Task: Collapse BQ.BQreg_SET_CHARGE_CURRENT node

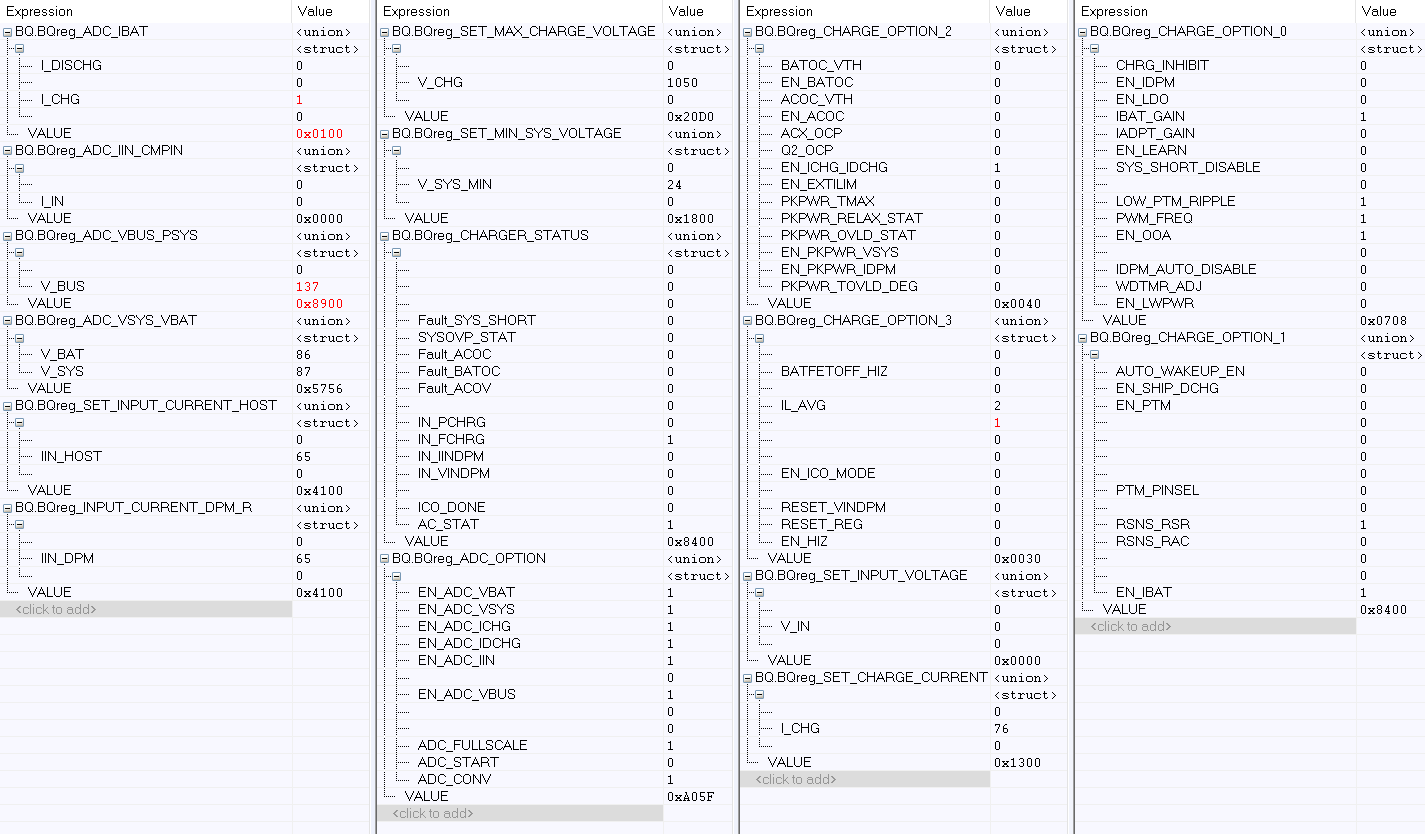Action: pos(748,678)
